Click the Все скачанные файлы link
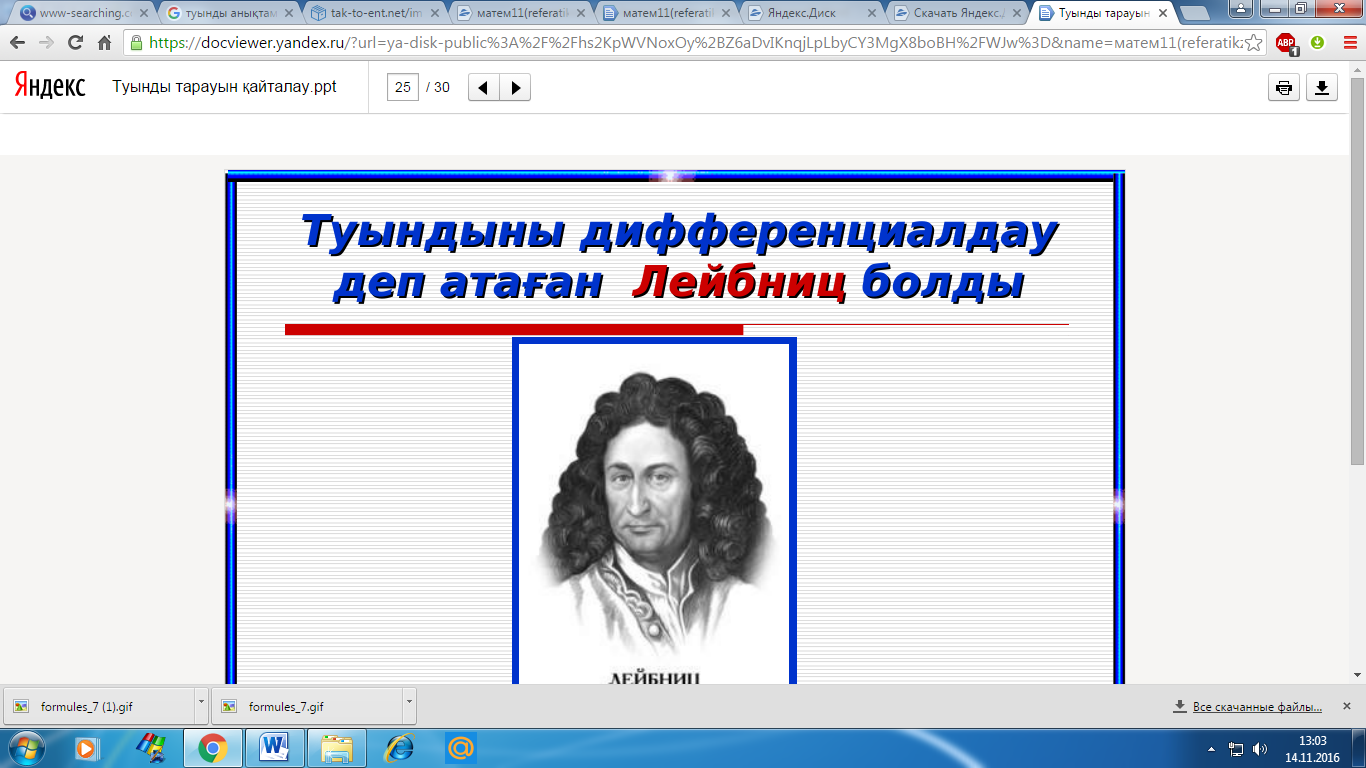The width and height of the screenshot is (1366, 768). pos(1257,707)
